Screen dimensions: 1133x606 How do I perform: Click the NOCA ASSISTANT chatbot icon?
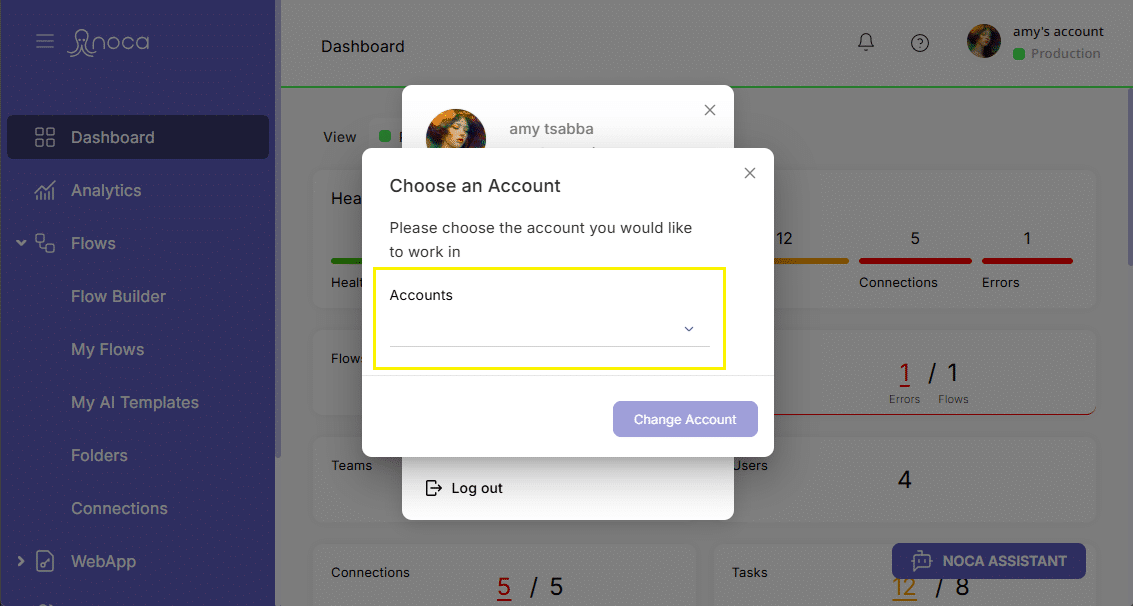pyautogui.click(x=921, y=561)
